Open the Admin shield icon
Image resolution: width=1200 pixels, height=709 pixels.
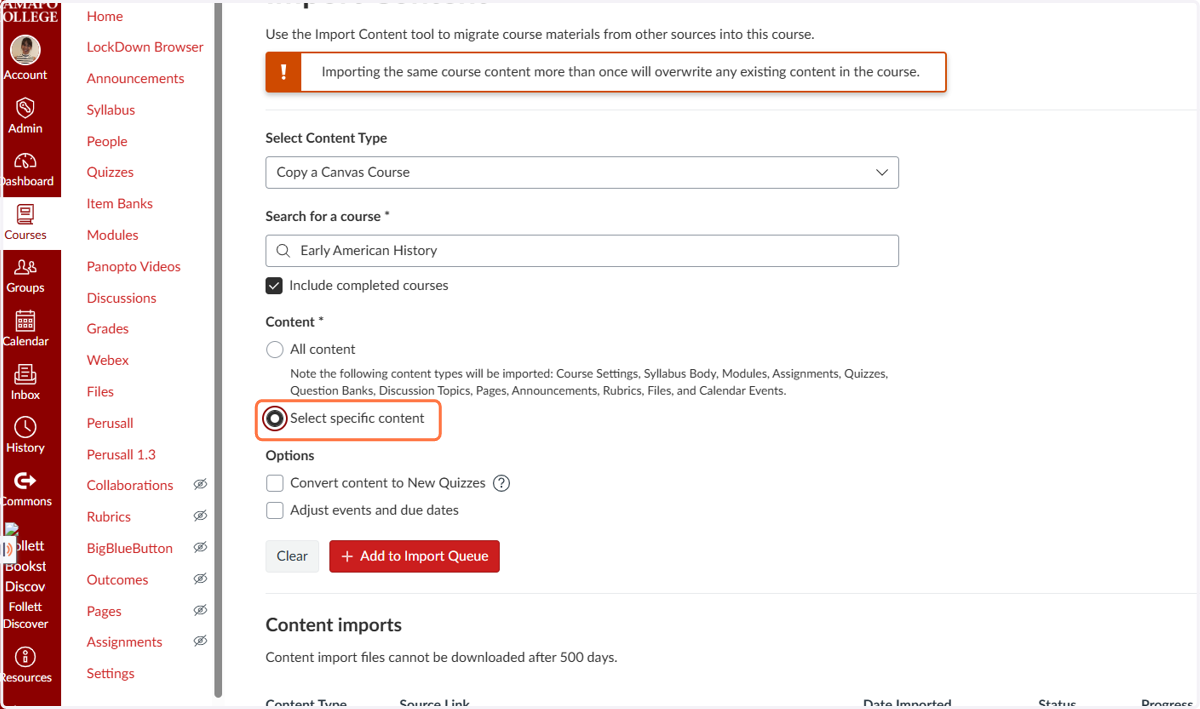pos(25,107)
